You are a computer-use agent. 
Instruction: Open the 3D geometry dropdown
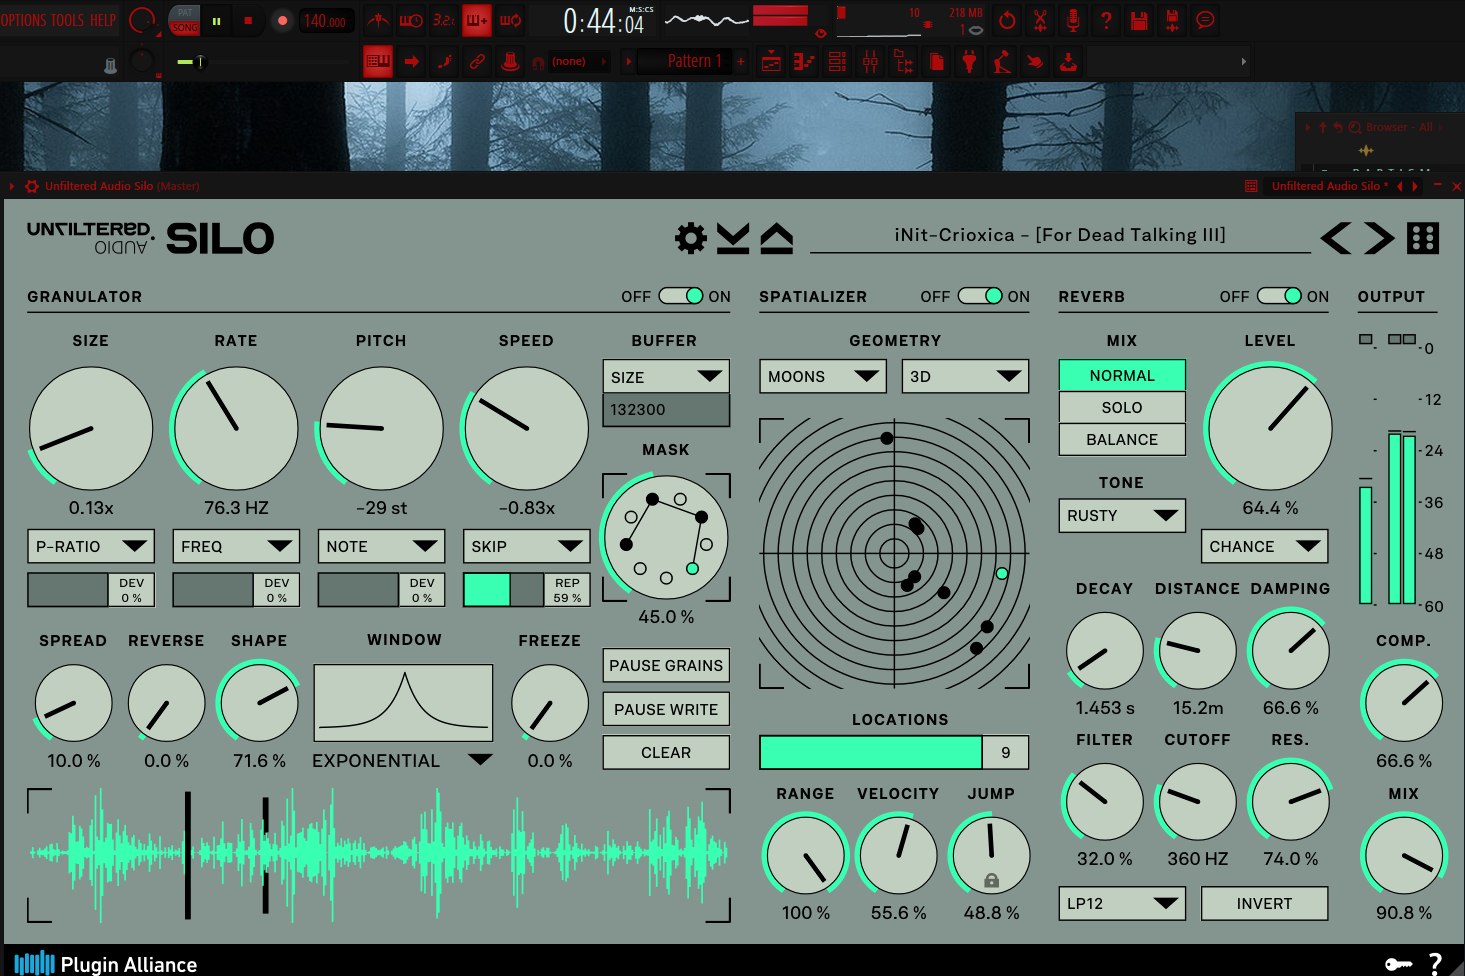click(965, 376)
